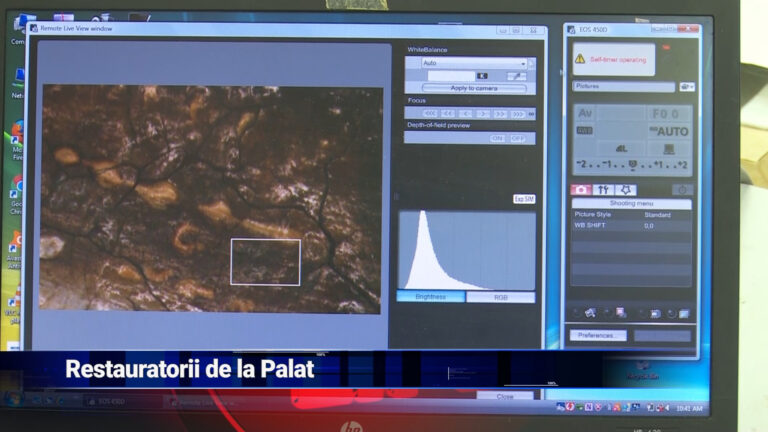768x432 pixels.
Task: Open the My Menu star icon
Action: point(626,189)
